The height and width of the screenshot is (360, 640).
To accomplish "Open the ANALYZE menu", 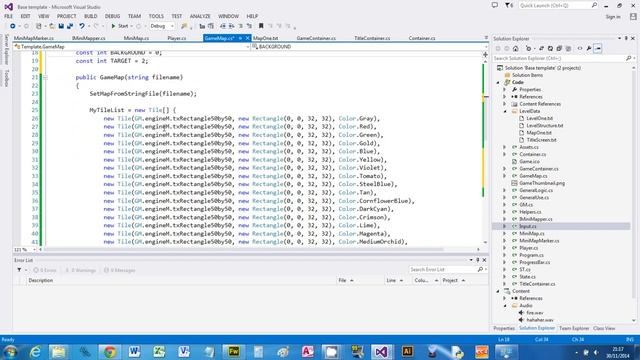I will [x=200, y=16].
